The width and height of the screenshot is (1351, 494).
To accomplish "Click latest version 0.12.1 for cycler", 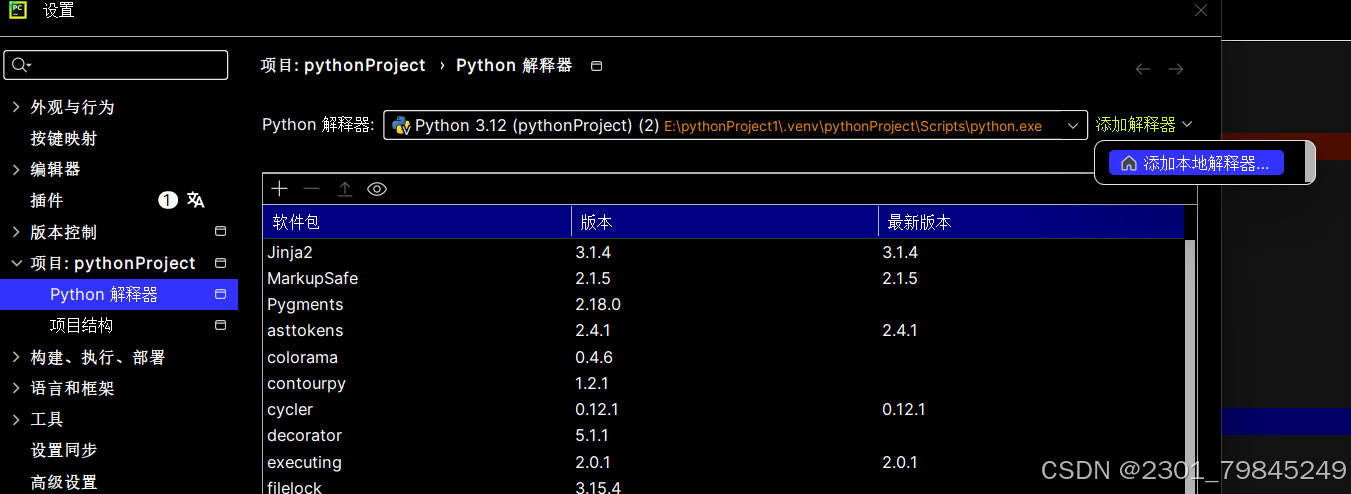I will [904, 409].
